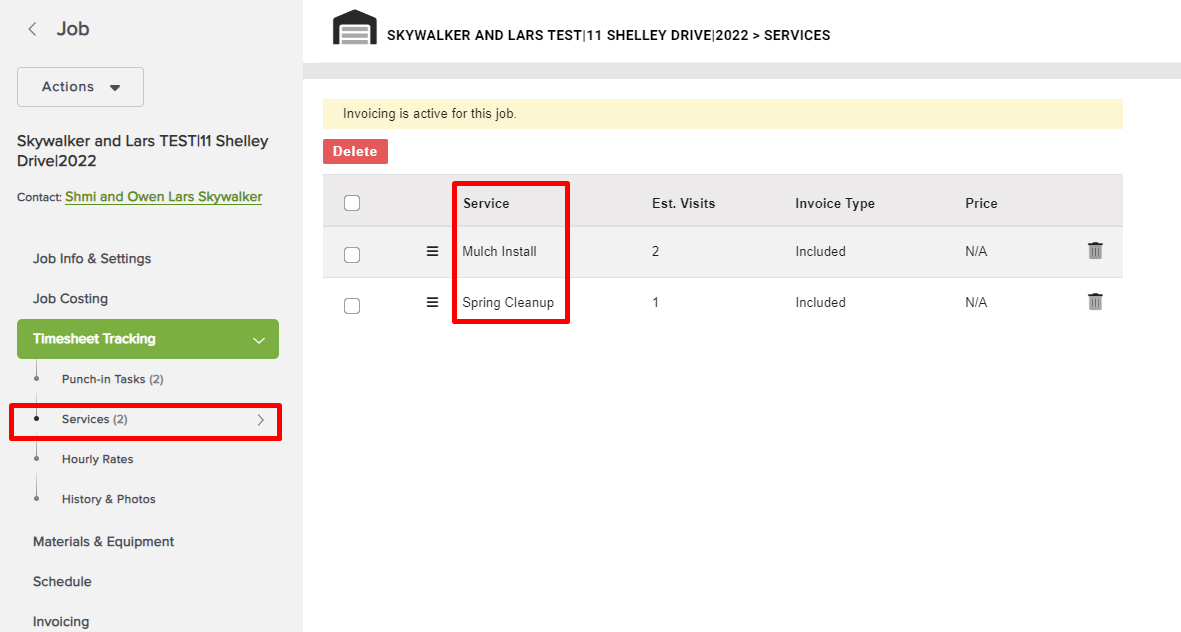Screen dimensions: 1181x632
Task: Click the red Delete button
Action: tap(356, 151)
